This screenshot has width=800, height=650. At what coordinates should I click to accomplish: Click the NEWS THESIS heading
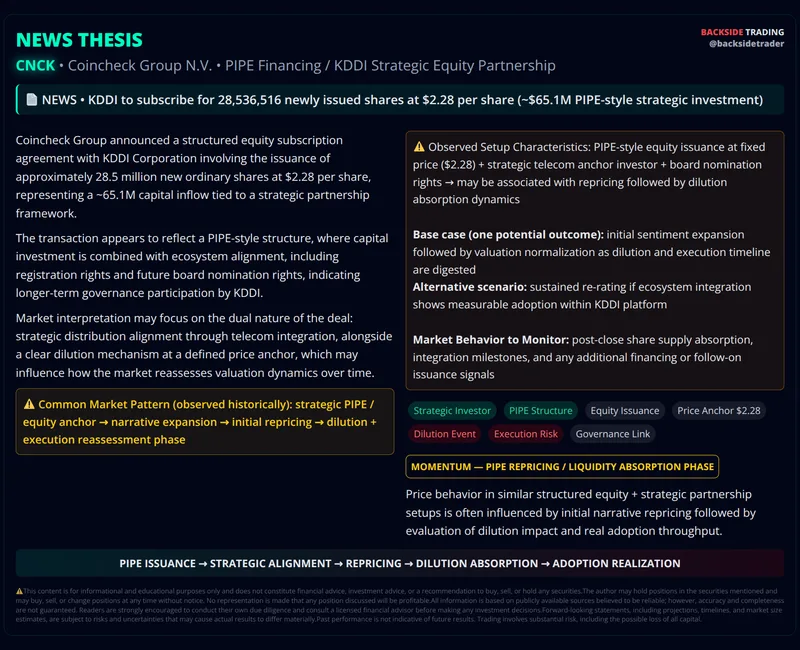point(79,40)
